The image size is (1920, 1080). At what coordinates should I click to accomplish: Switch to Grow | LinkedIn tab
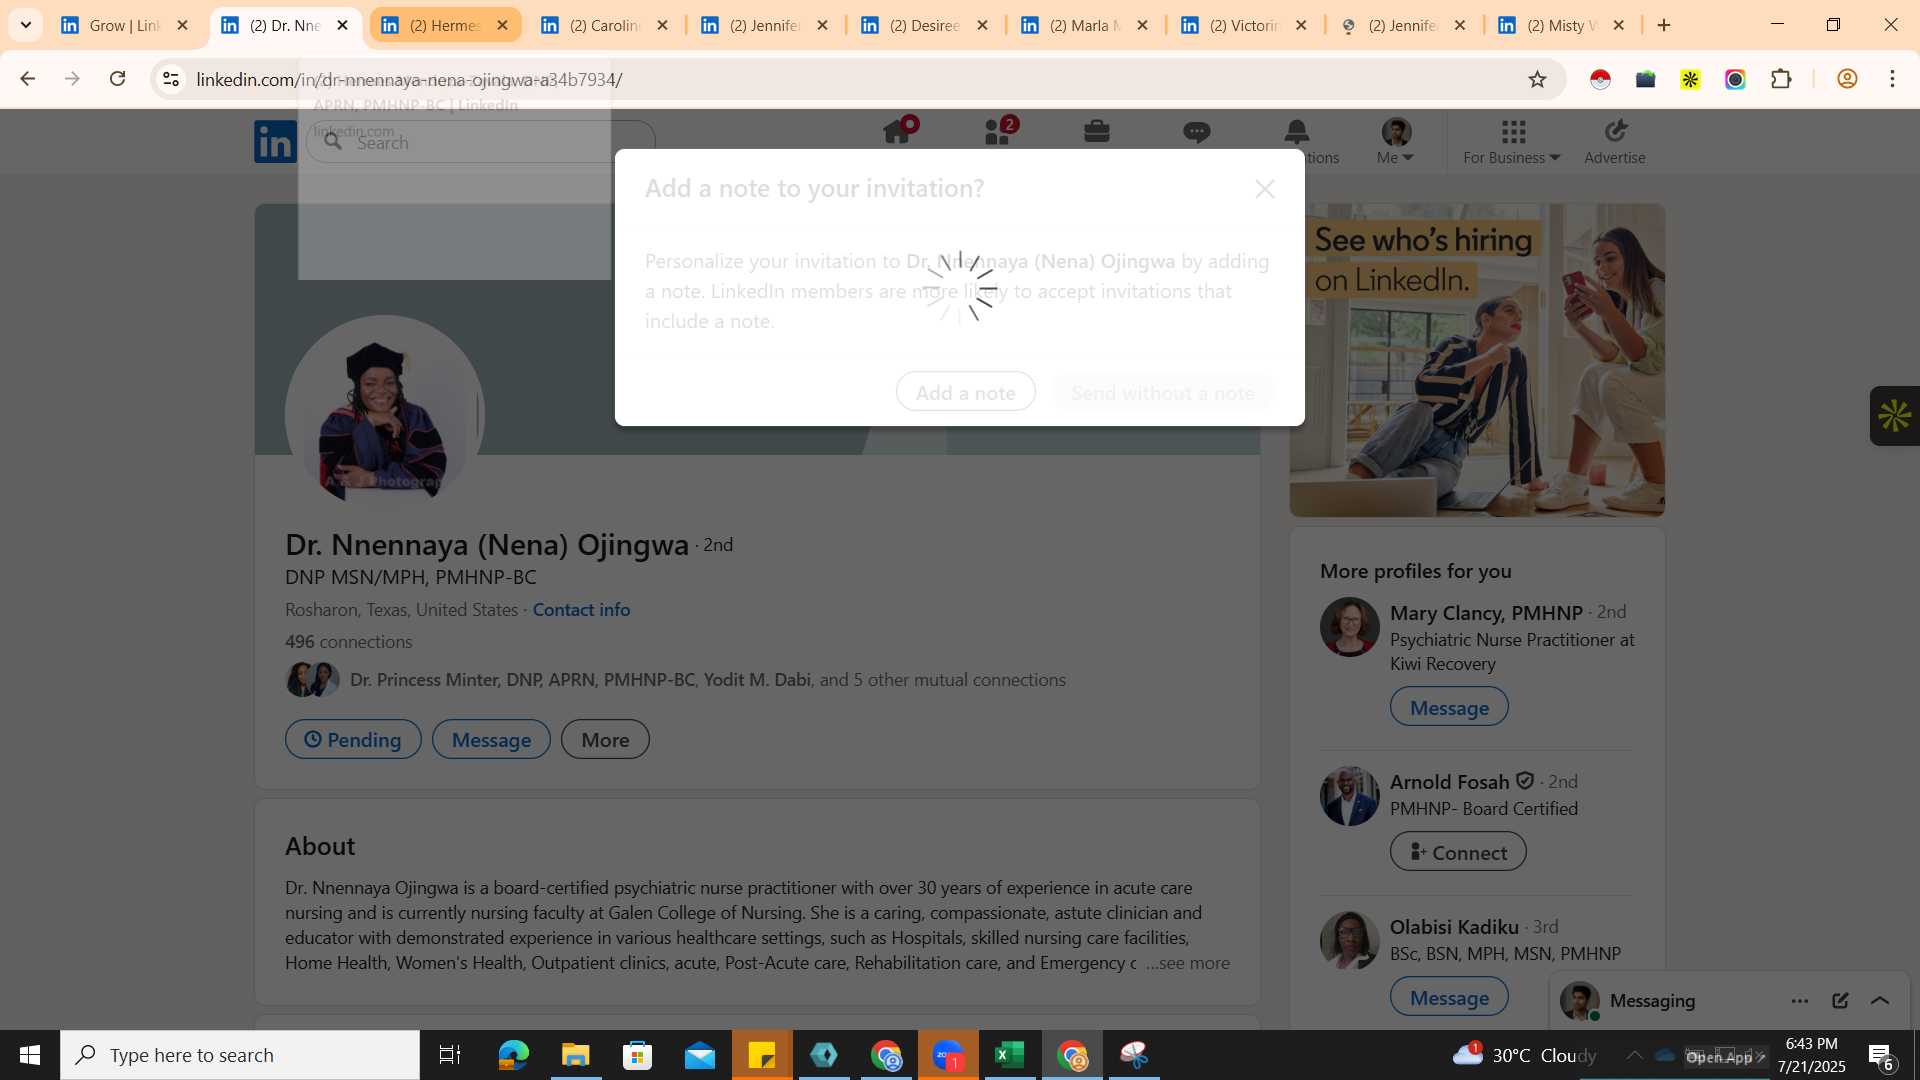click(123, 25)
